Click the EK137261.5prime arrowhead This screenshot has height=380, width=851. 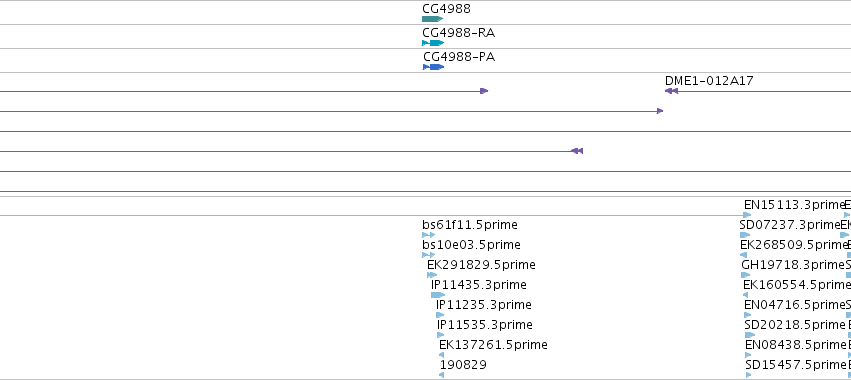click(x=441, y=355)
